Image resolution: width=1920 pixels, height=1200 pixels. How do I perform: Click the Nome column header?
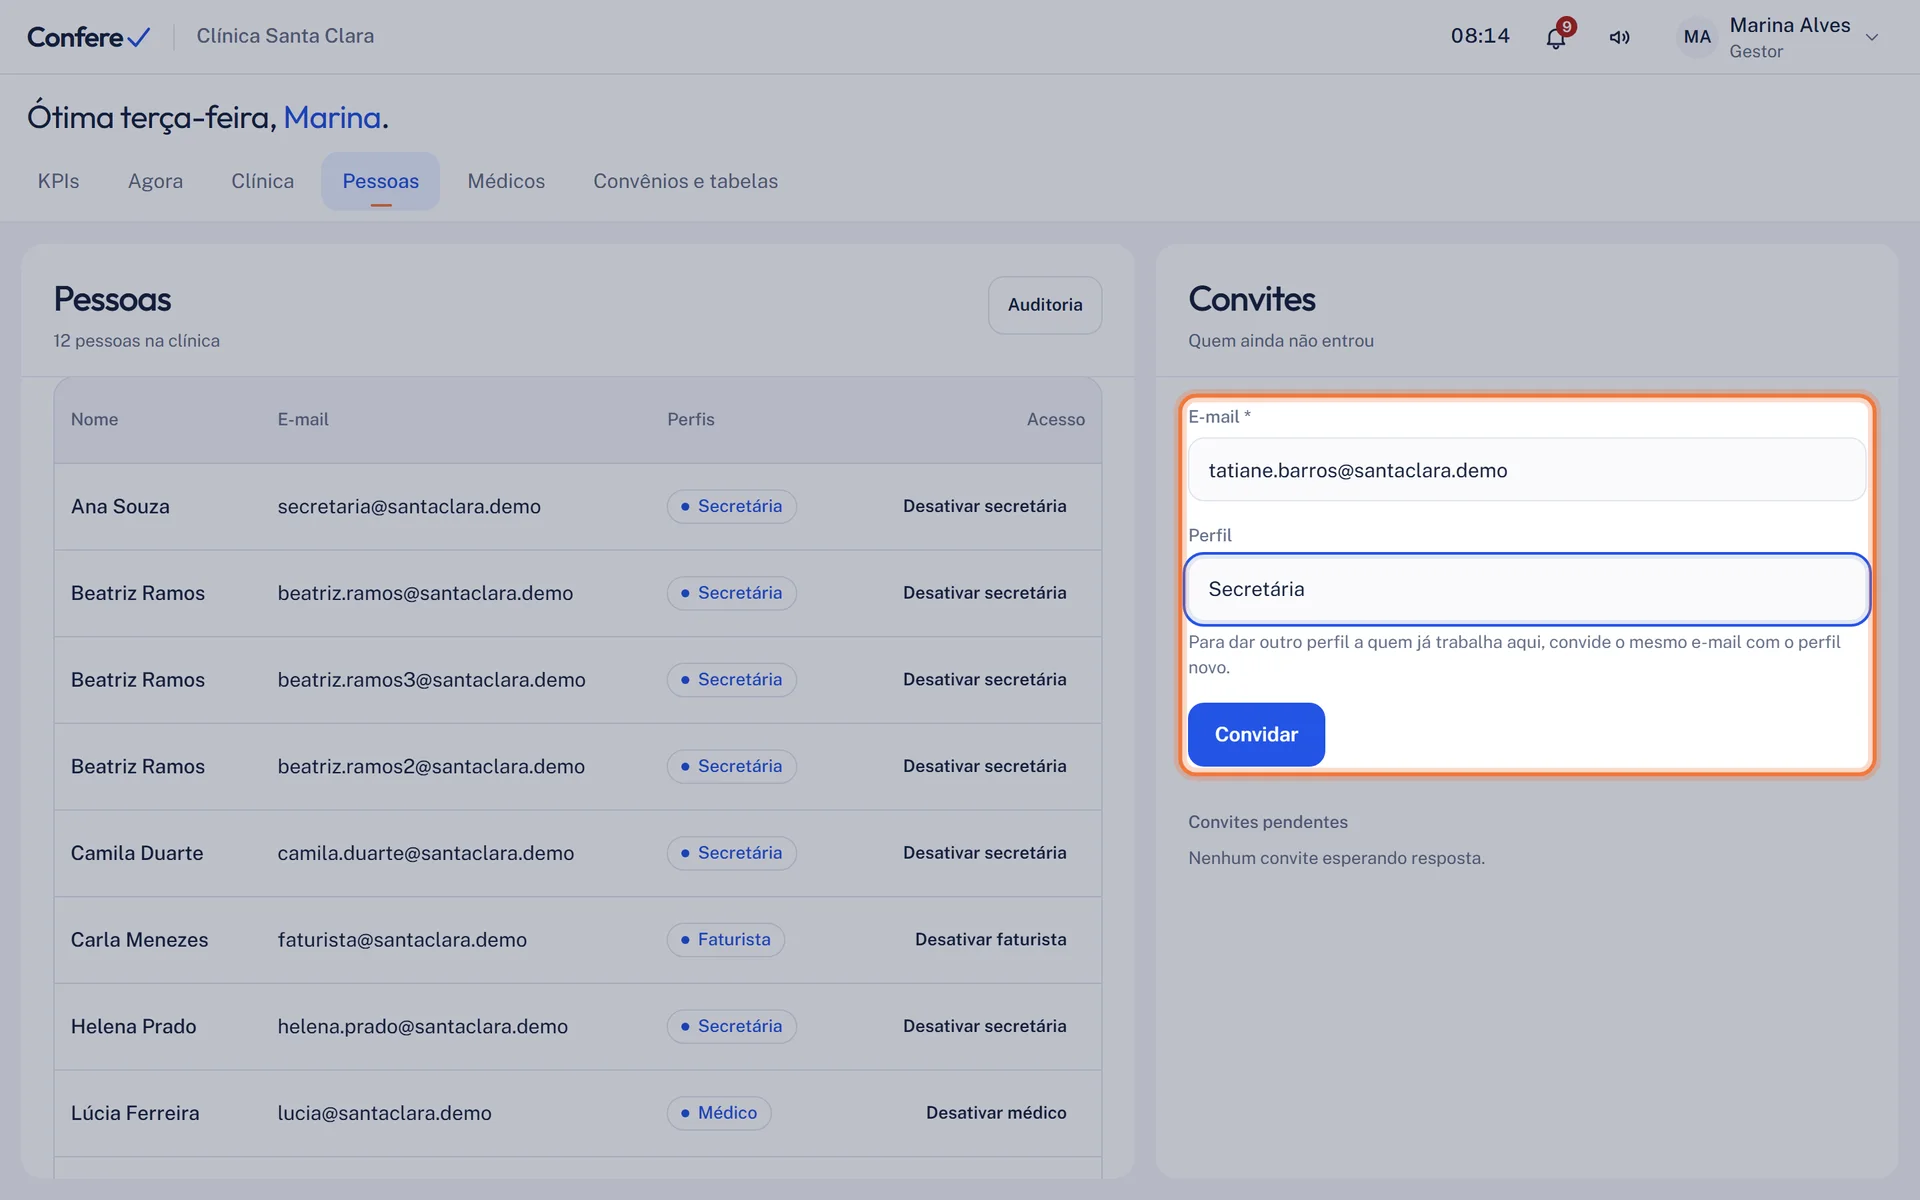(x=94, y=419)
